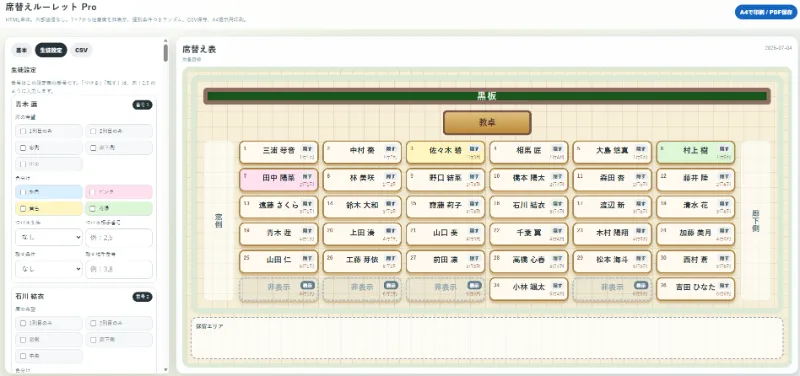Hide the seat of 遠藤 さくら
Viewport: 800px width, 376px height.
coord(306,203)
